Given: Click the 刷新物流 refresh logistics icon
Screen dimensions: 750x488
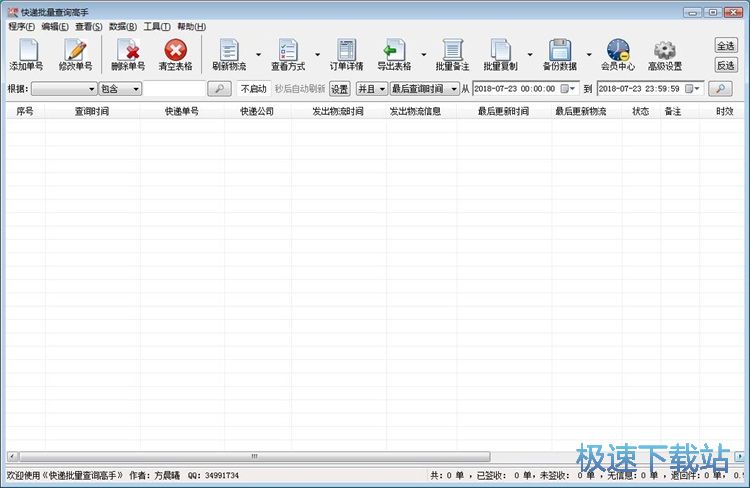Looking at the screenshot, I should coord(229,50).
